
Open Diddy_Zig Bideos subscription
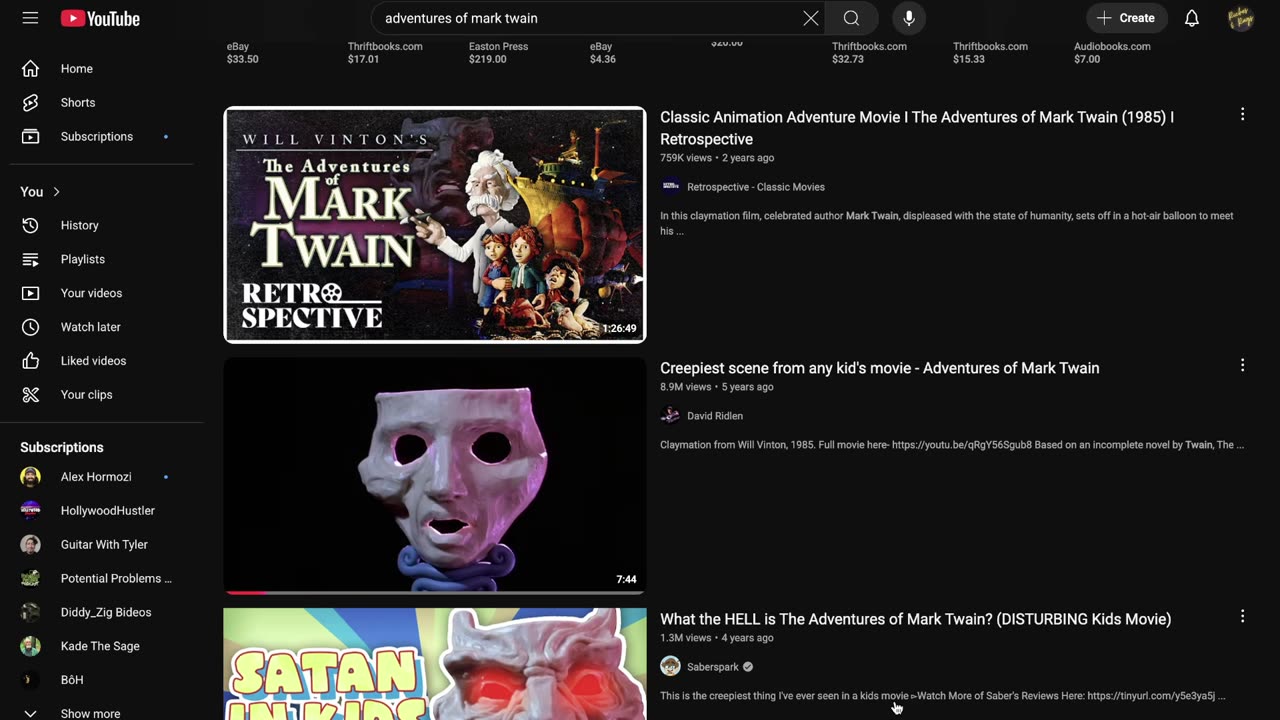tap(106, 614)
